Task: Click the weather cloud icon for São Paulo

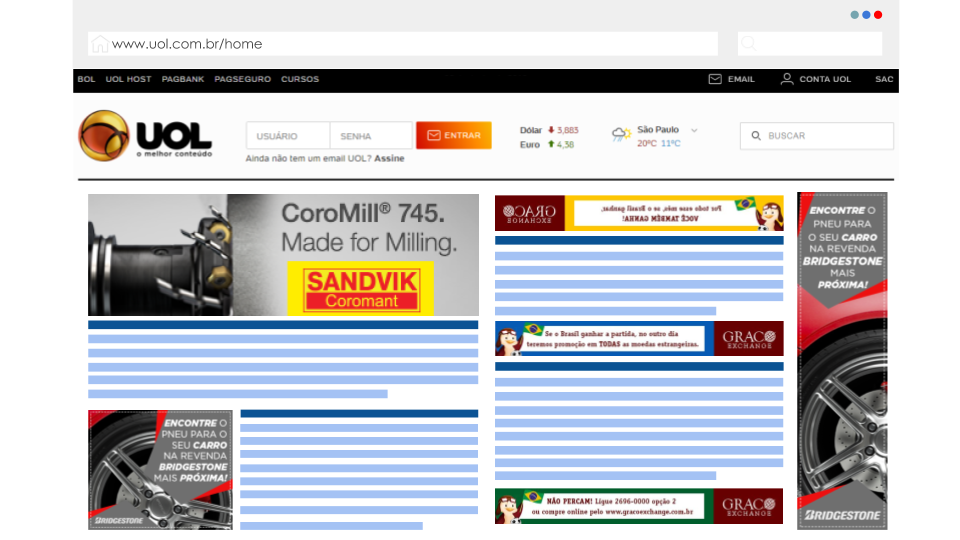Action: [621, 134]
